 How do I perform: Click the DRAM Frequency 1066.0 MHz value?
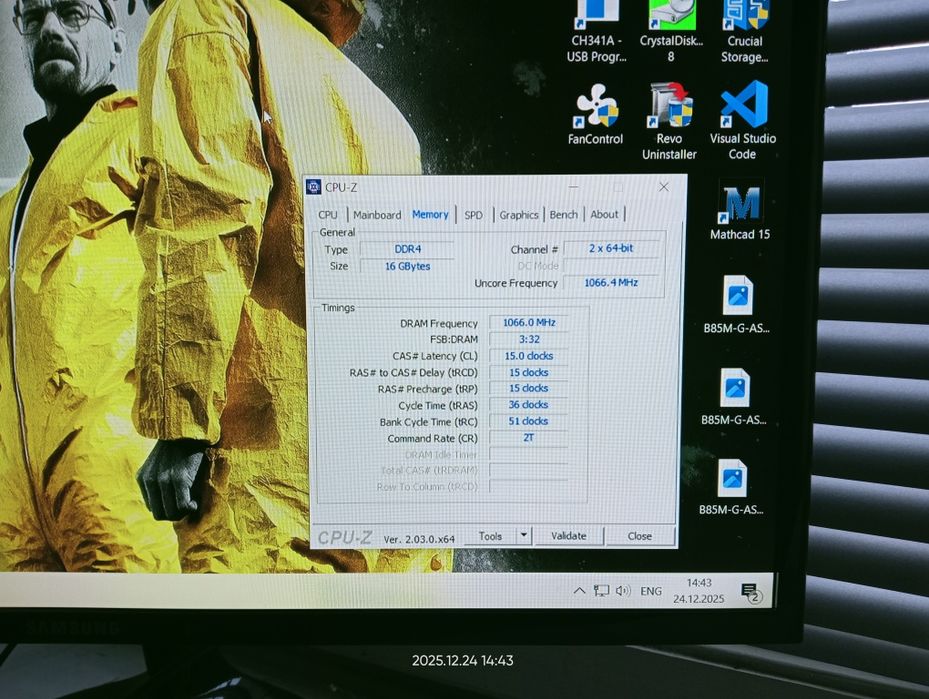[529, 323]
